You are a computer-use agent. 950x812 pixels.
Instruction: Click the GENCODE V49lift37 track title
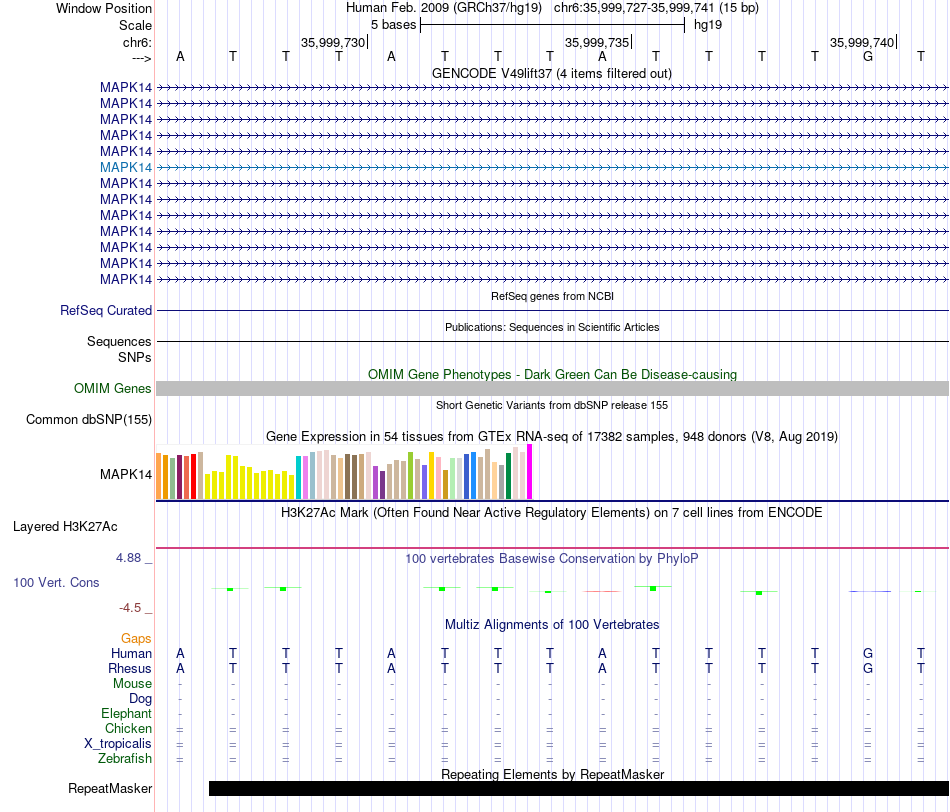[x=552, y=73]
